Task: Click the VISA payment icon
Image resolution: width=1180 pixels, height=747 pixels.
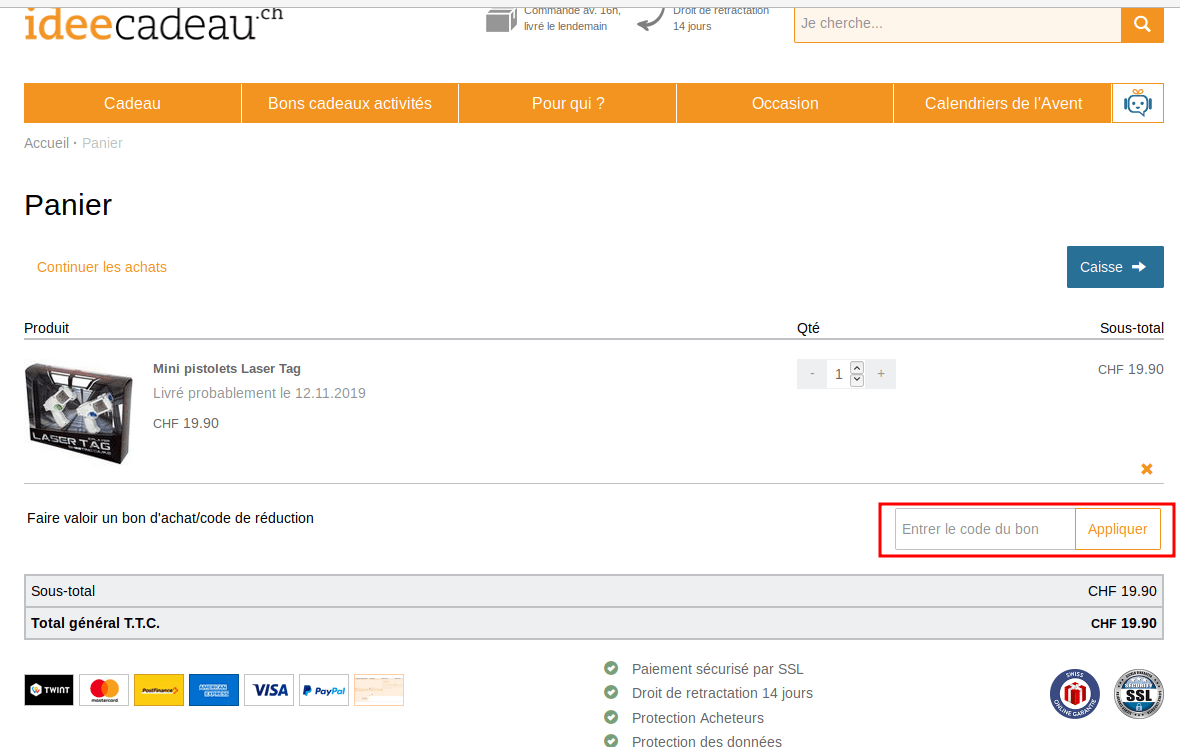Action: tap(268, 690)
